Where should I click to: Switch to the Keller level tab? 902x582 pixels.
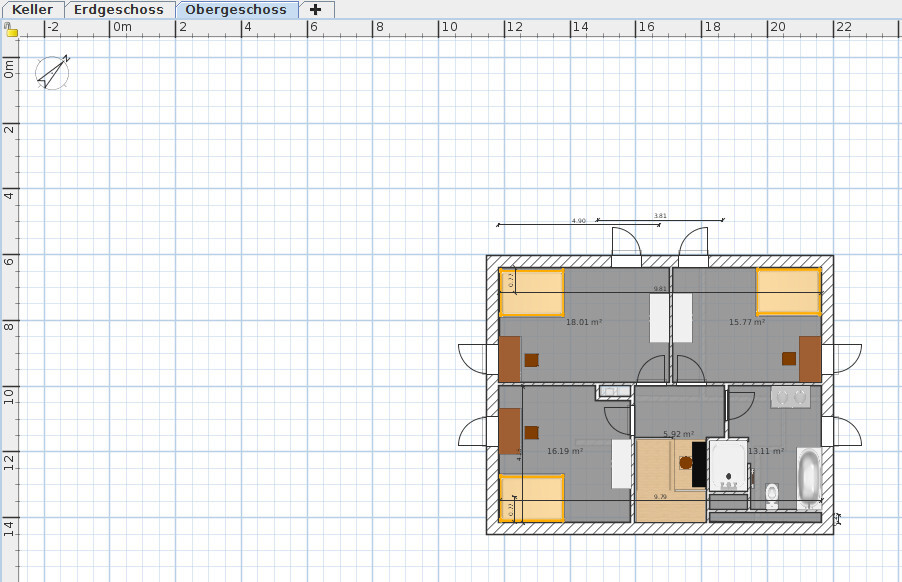(x=32, y=9)
